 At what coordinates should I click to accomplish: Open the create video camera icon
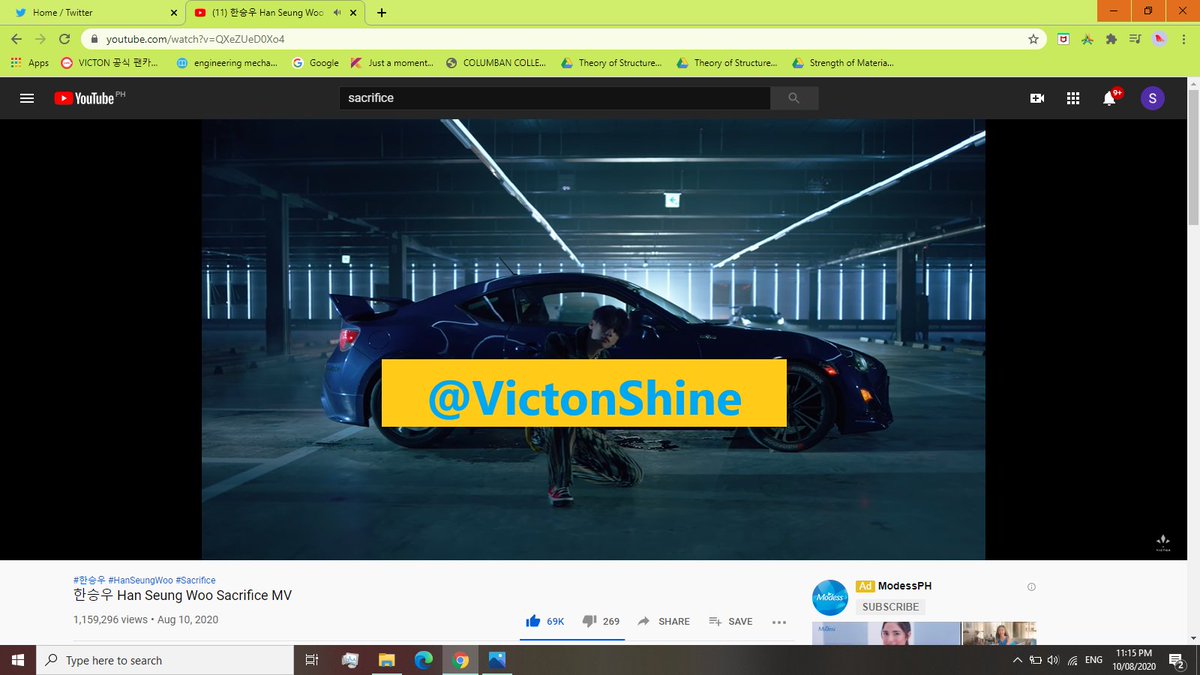[1037, 98]
